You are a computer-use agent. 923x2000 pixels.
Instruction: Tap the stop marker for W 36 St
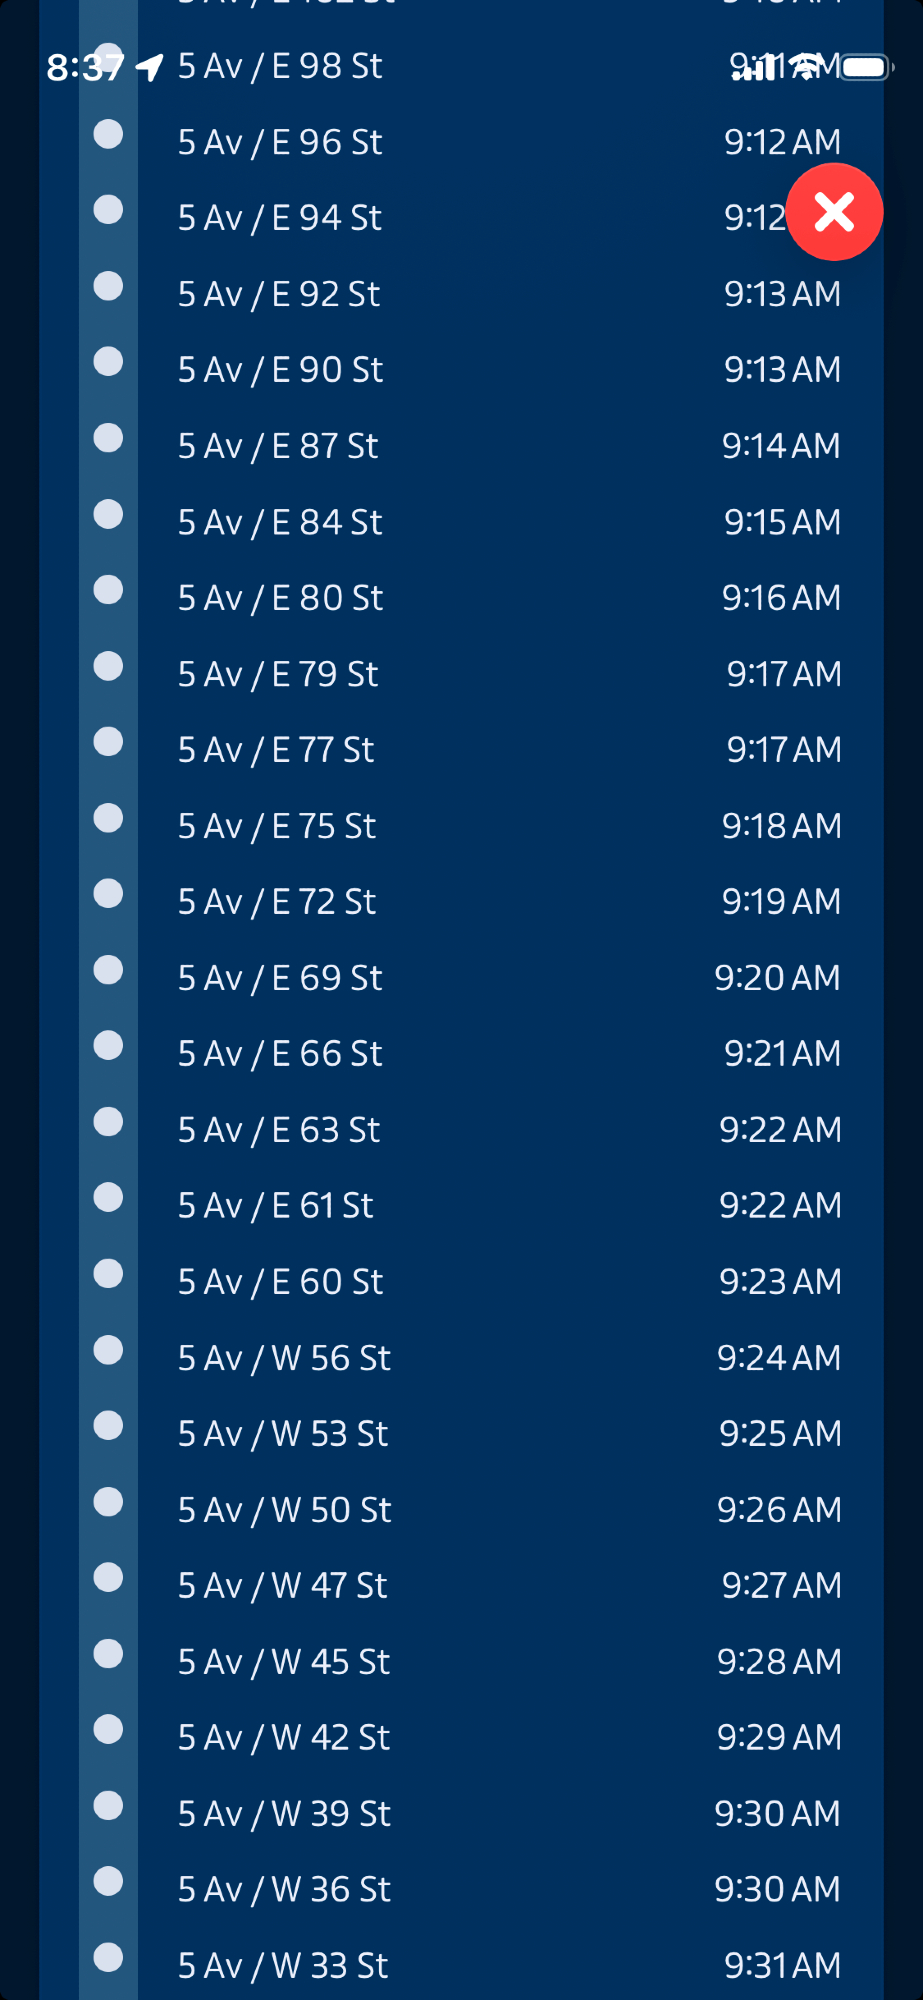pyautogui.click(x=108, y=1882)
